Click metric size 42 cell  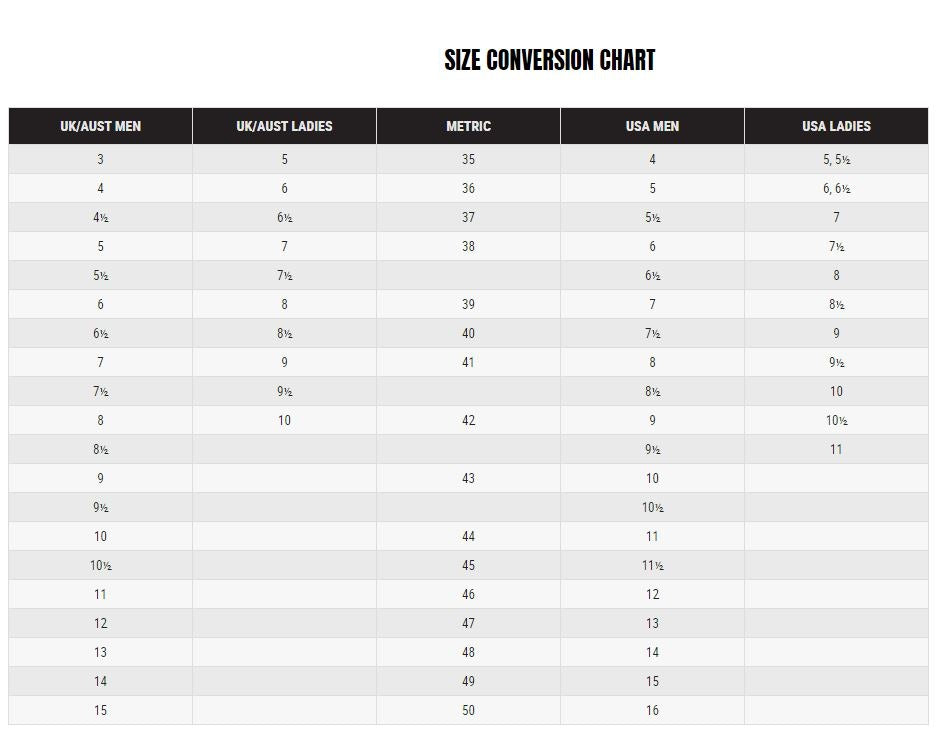click(468, 420)
